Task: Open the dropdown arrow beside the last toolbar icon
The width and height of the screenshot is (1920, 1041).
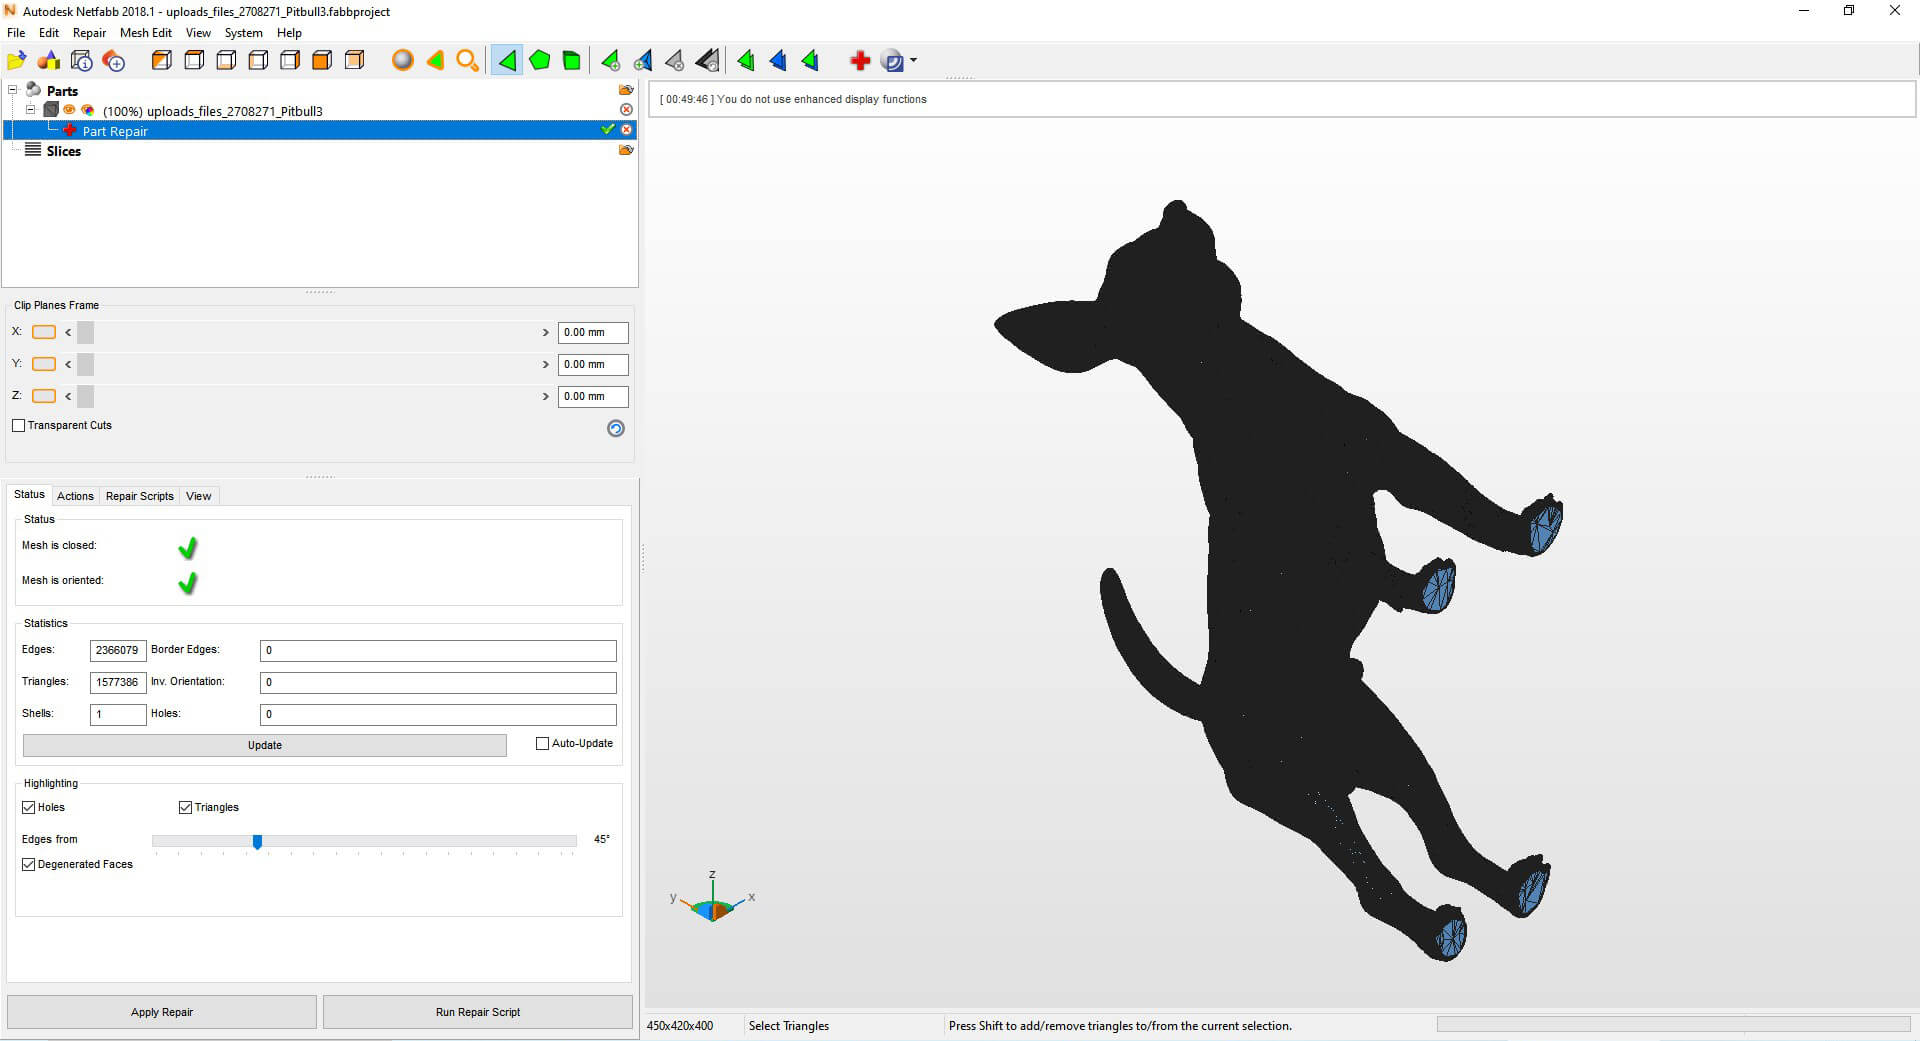Action: coord(913,61)
